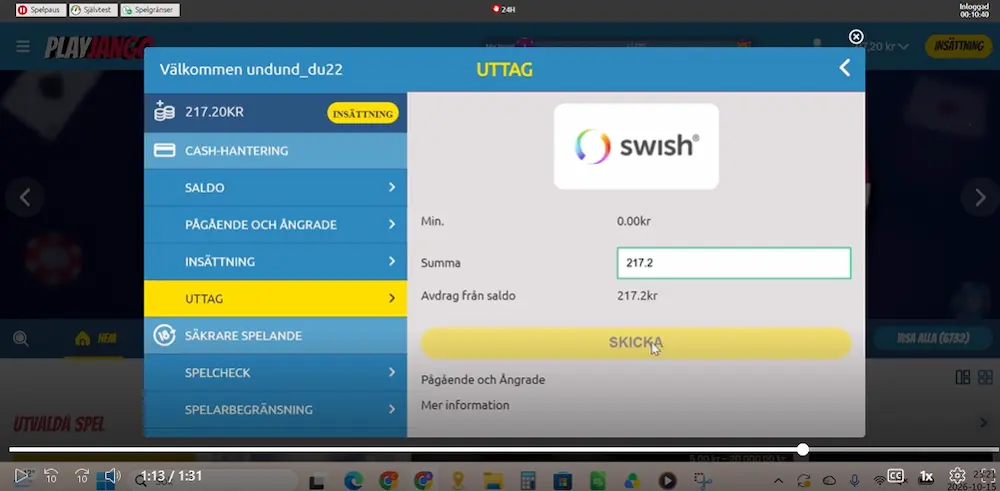Switch to four-tile grid view icon
The height and width of the screenshot is (491, 1000).
pyautogui.click(x=985, y=377)
